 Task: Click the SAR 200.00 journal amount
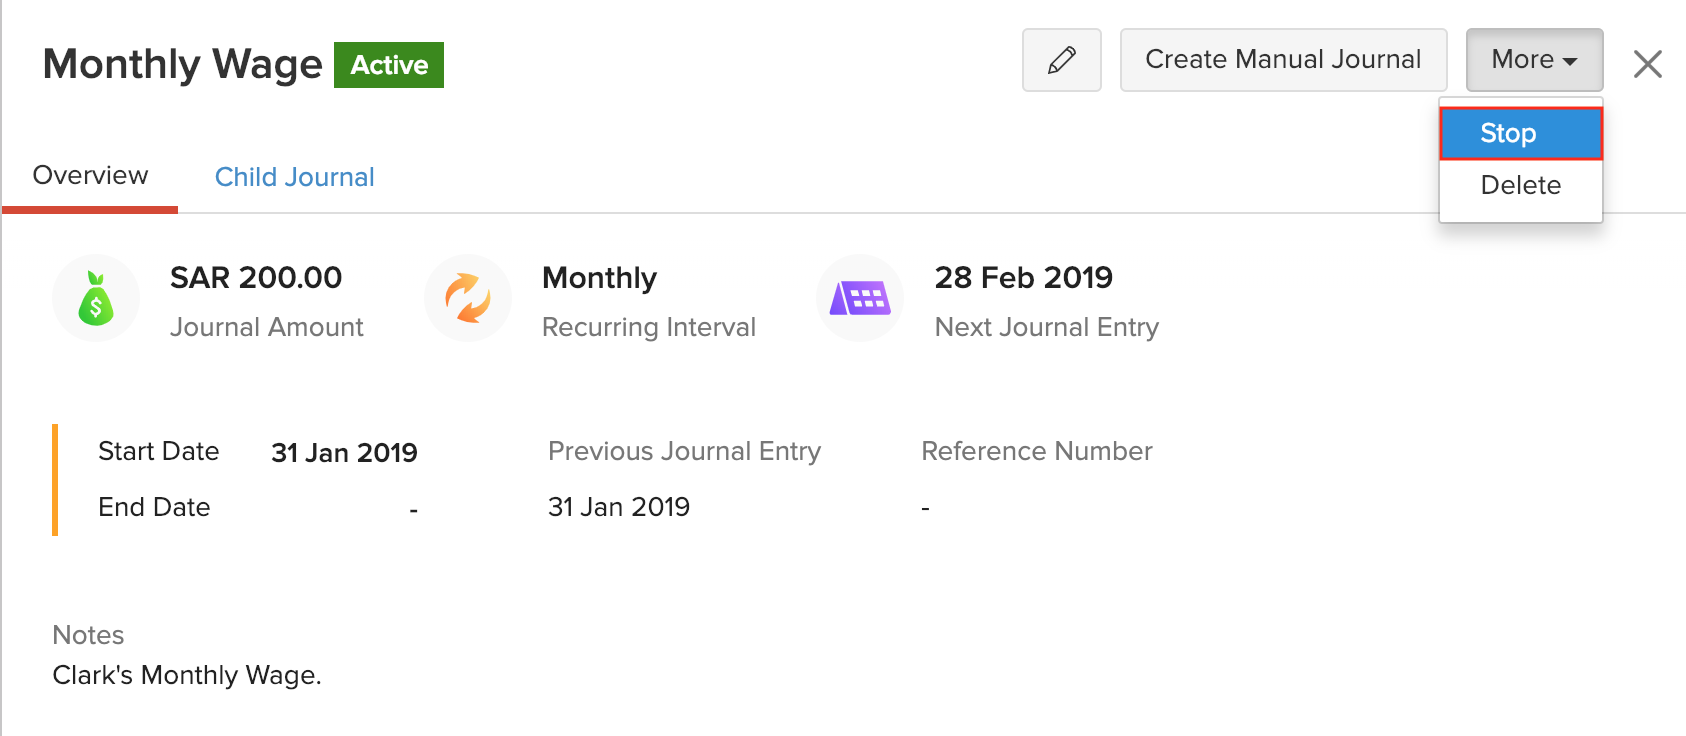pos(256,277)
